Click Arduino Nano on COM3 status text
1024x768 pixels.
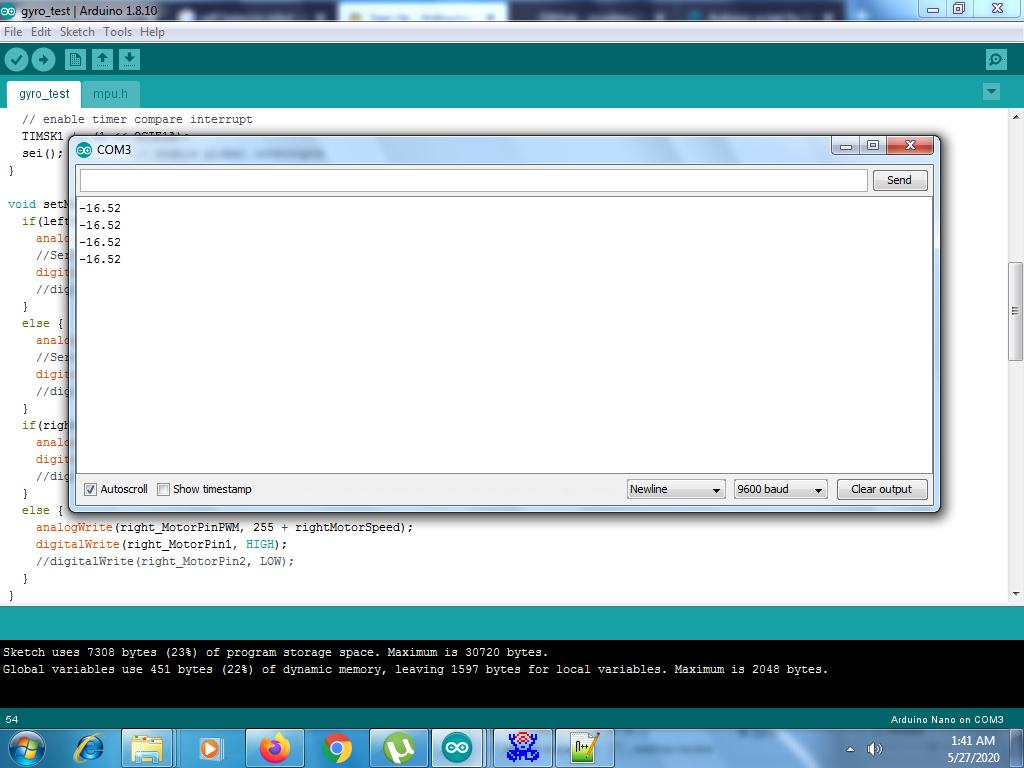(x=947, y=720)
